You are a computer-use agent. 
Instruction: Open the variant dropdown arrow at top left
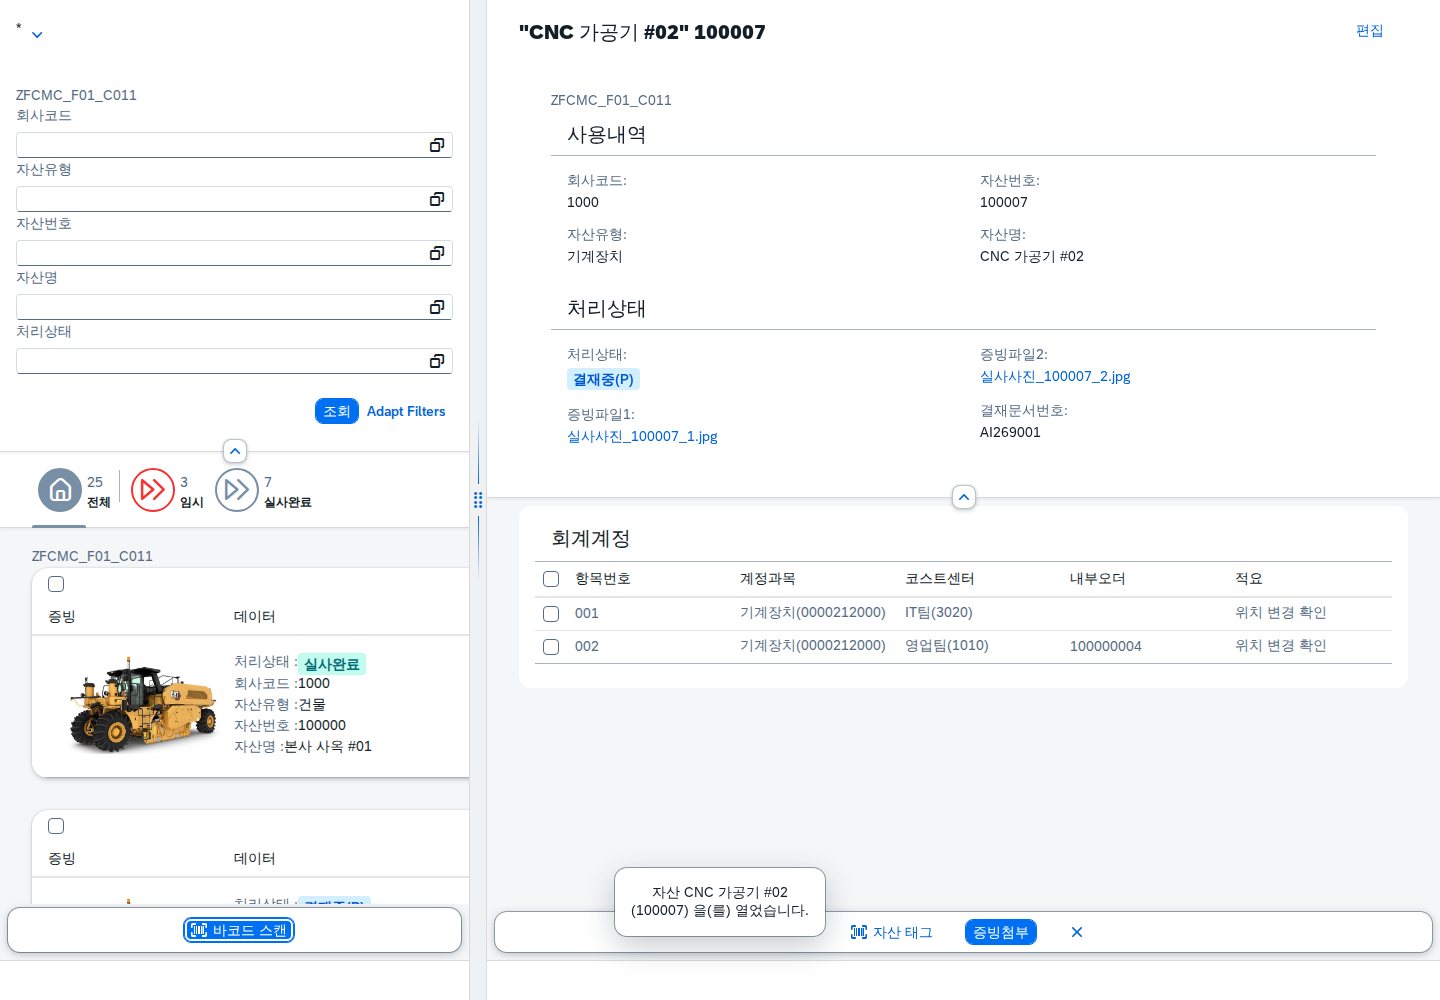point(37,35)
